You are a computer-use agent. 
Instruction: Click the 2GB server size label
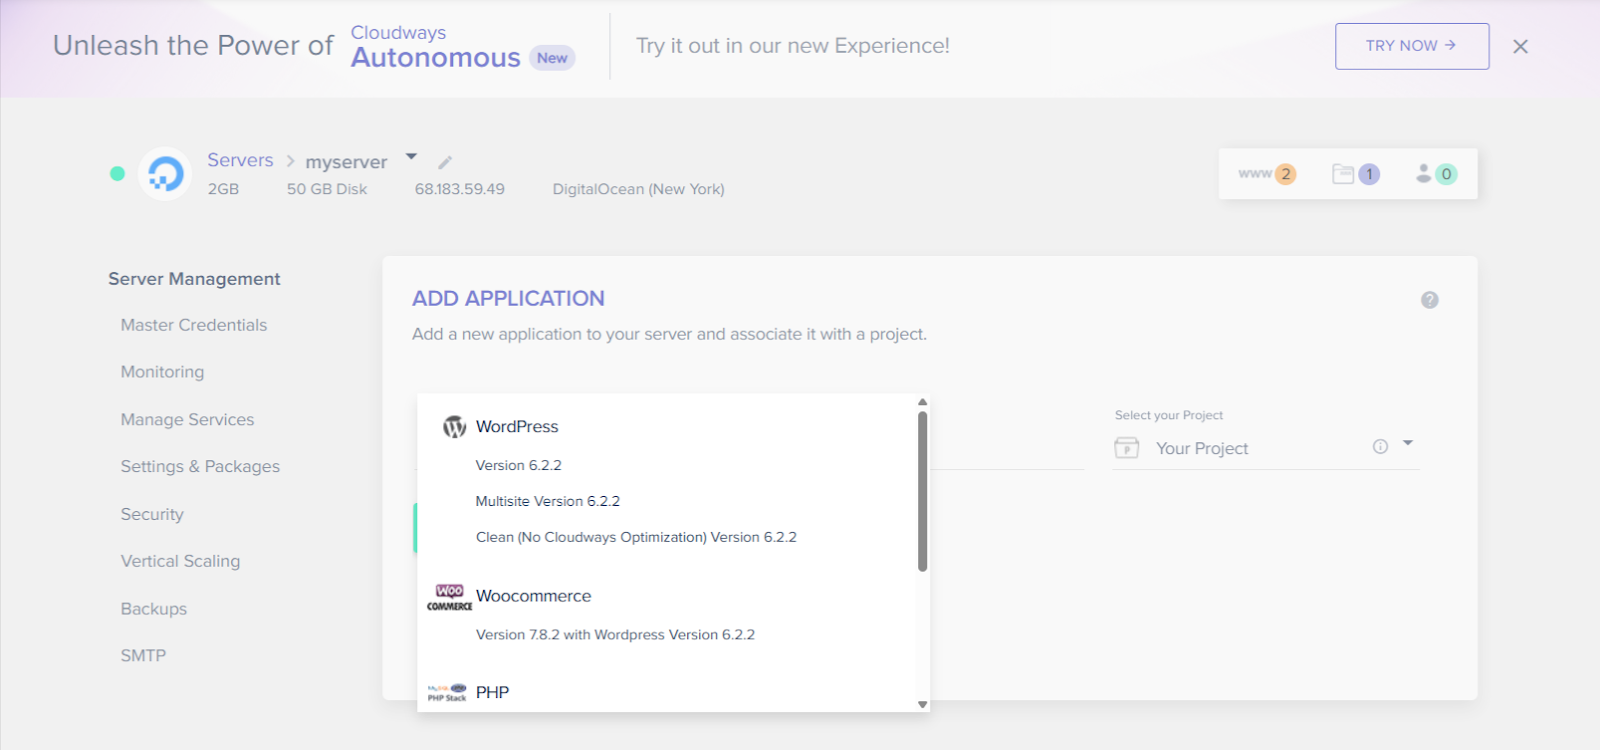[x=223, y=189]
